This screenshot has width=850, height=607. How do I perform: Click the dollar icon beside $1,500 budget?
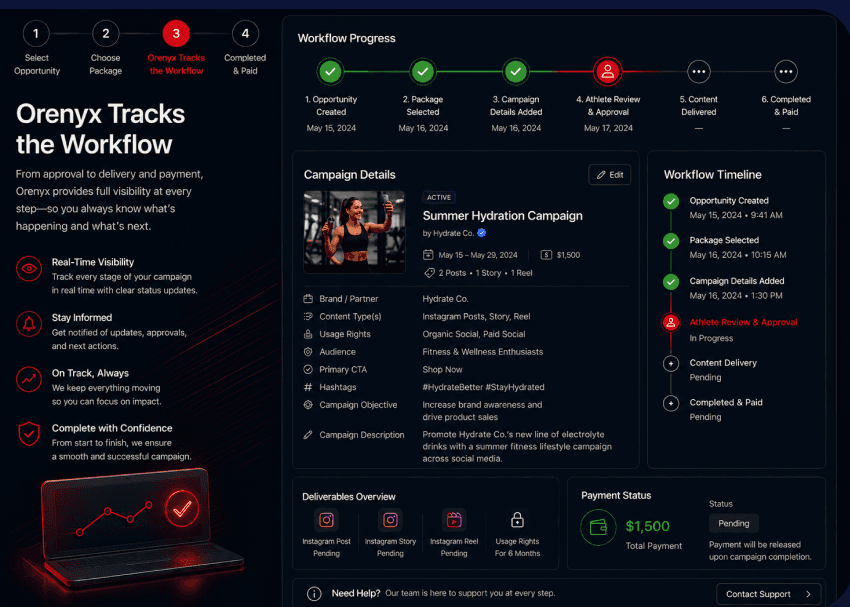click(546, 255)
